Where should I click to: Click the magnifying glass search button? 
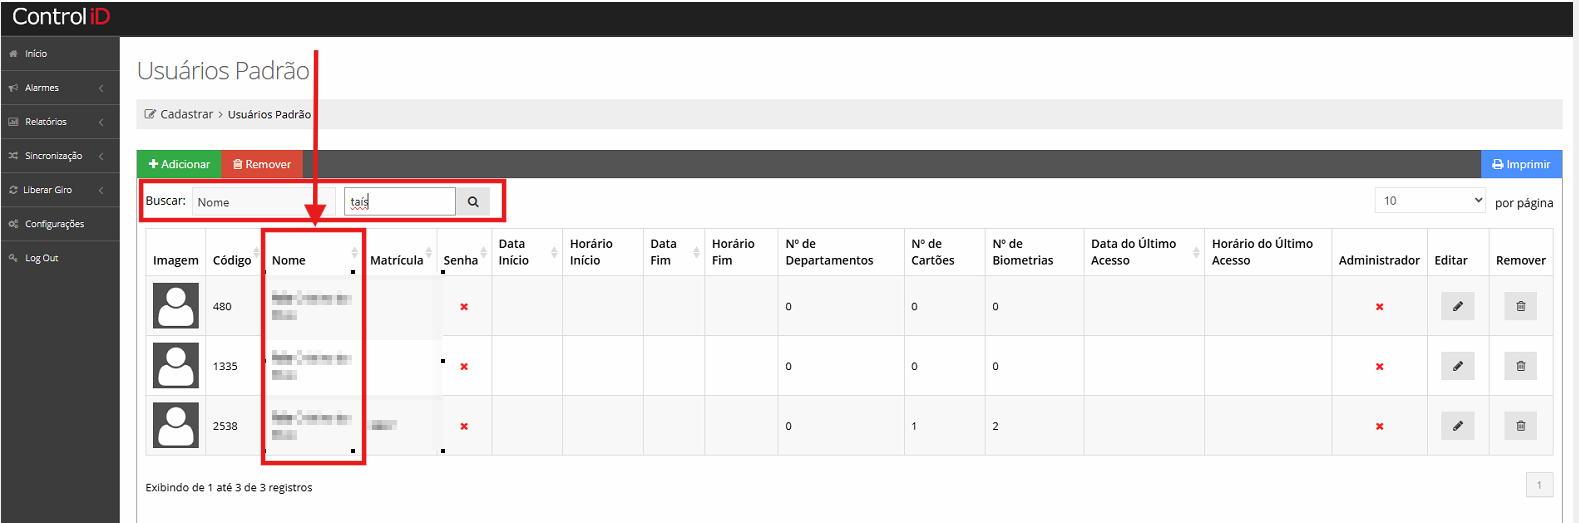tap(473, 202)
